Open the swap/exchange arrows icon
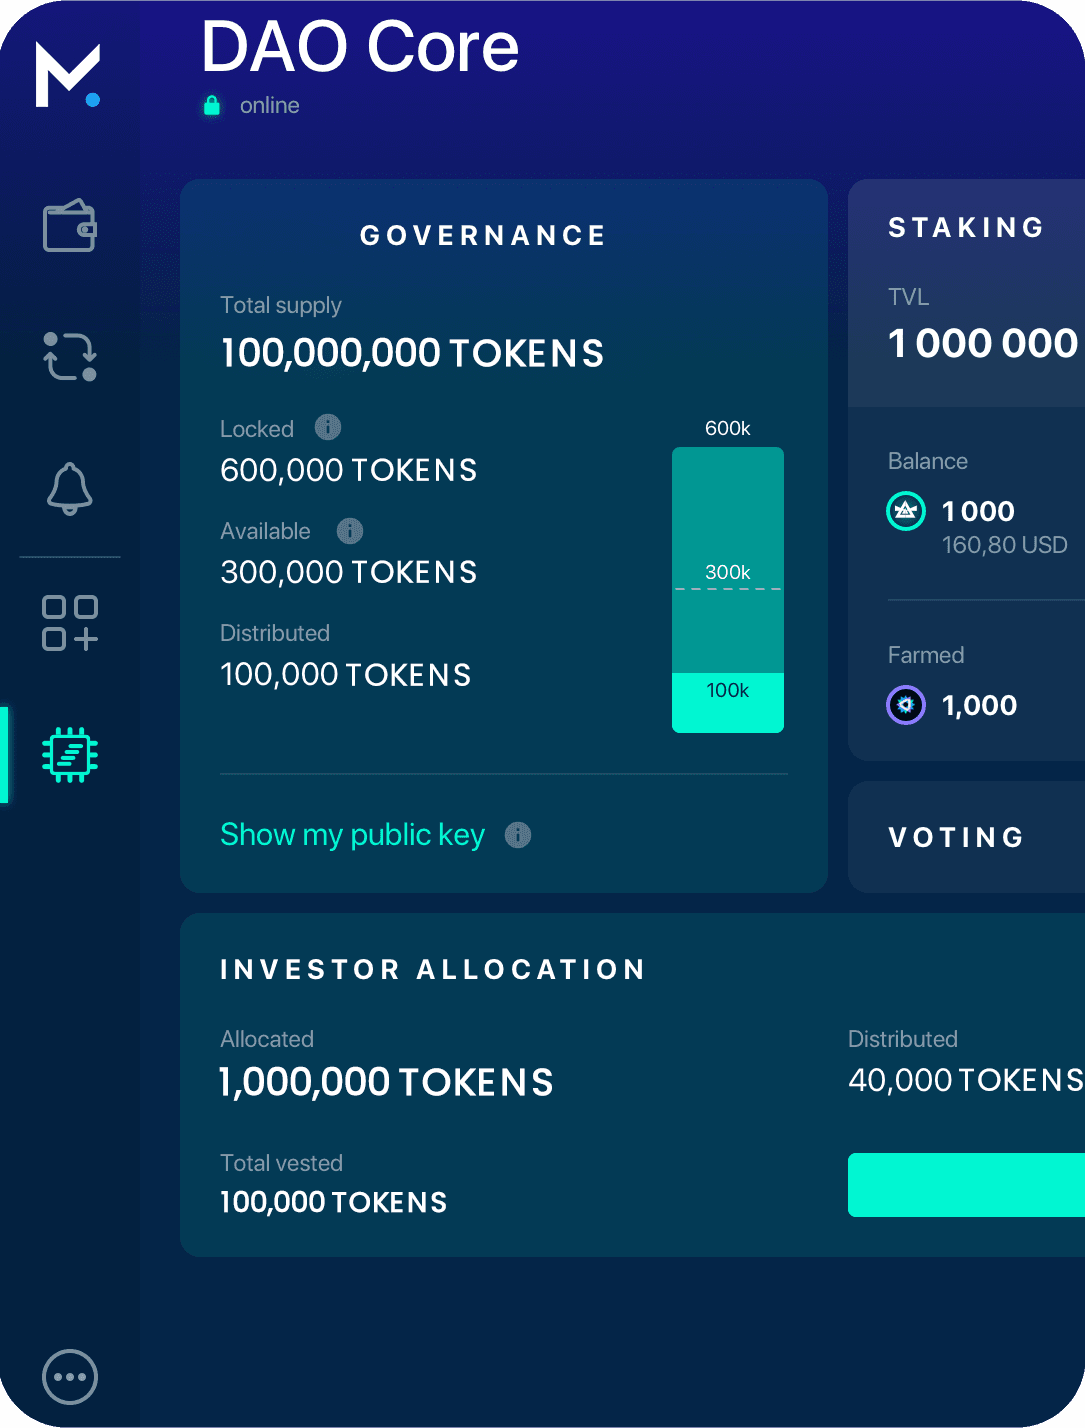Viewport: 1085px width, 1428px height. pos(70,357)
